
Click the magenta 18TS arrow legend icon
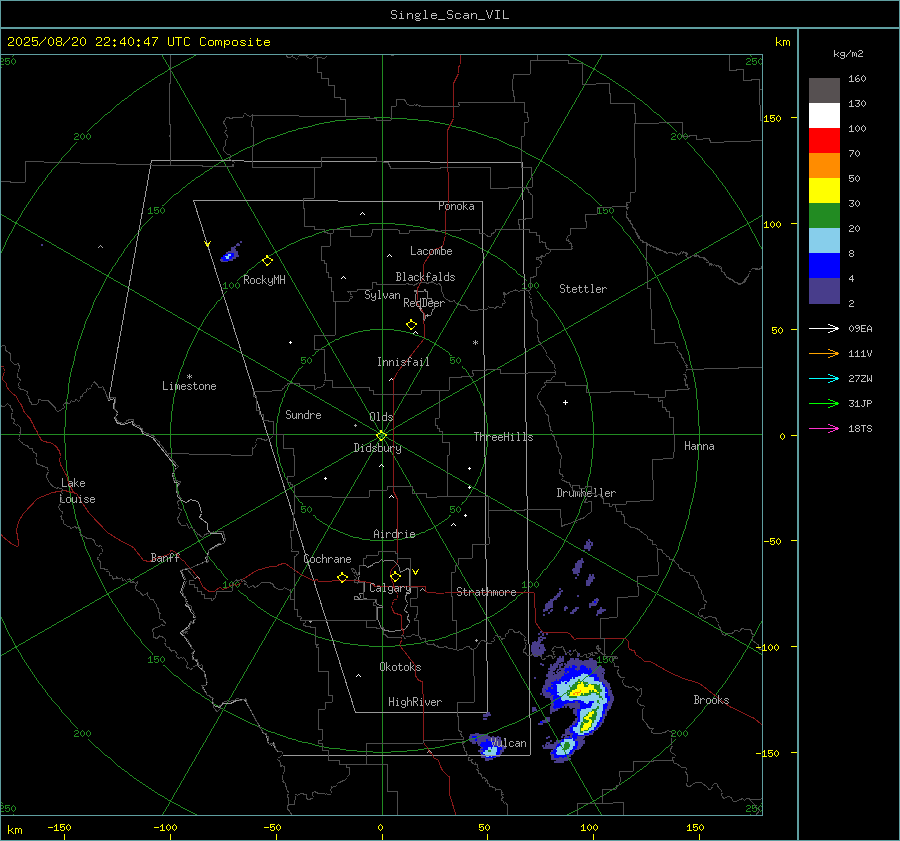coord(824,428)
